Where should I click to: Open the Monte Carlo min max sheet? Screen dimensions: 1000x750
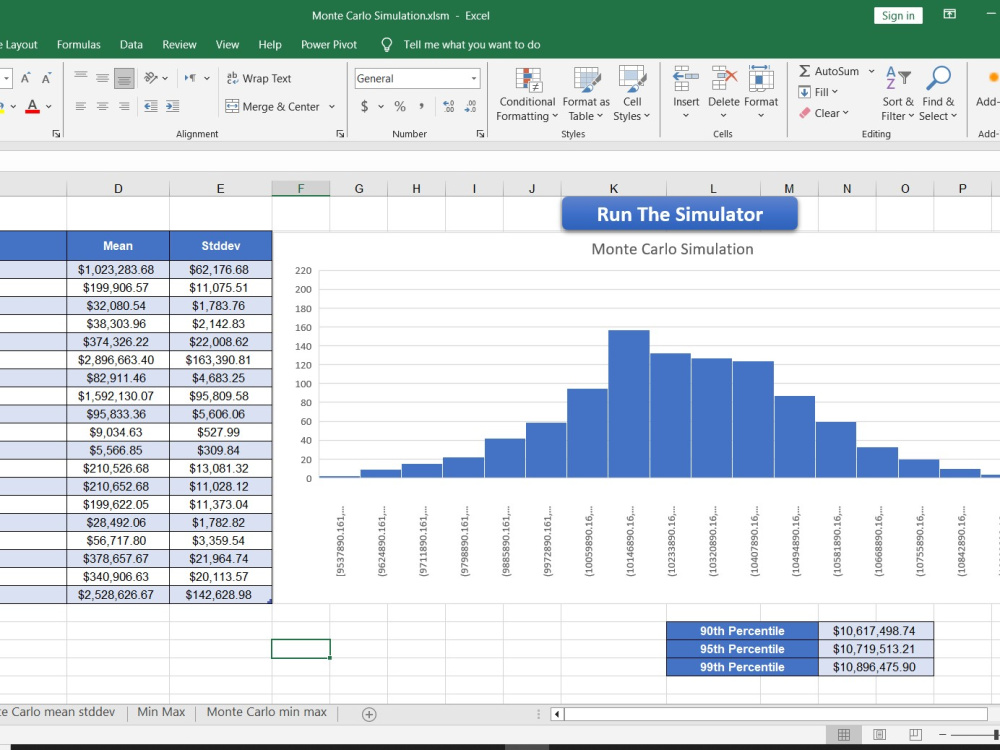266,712
